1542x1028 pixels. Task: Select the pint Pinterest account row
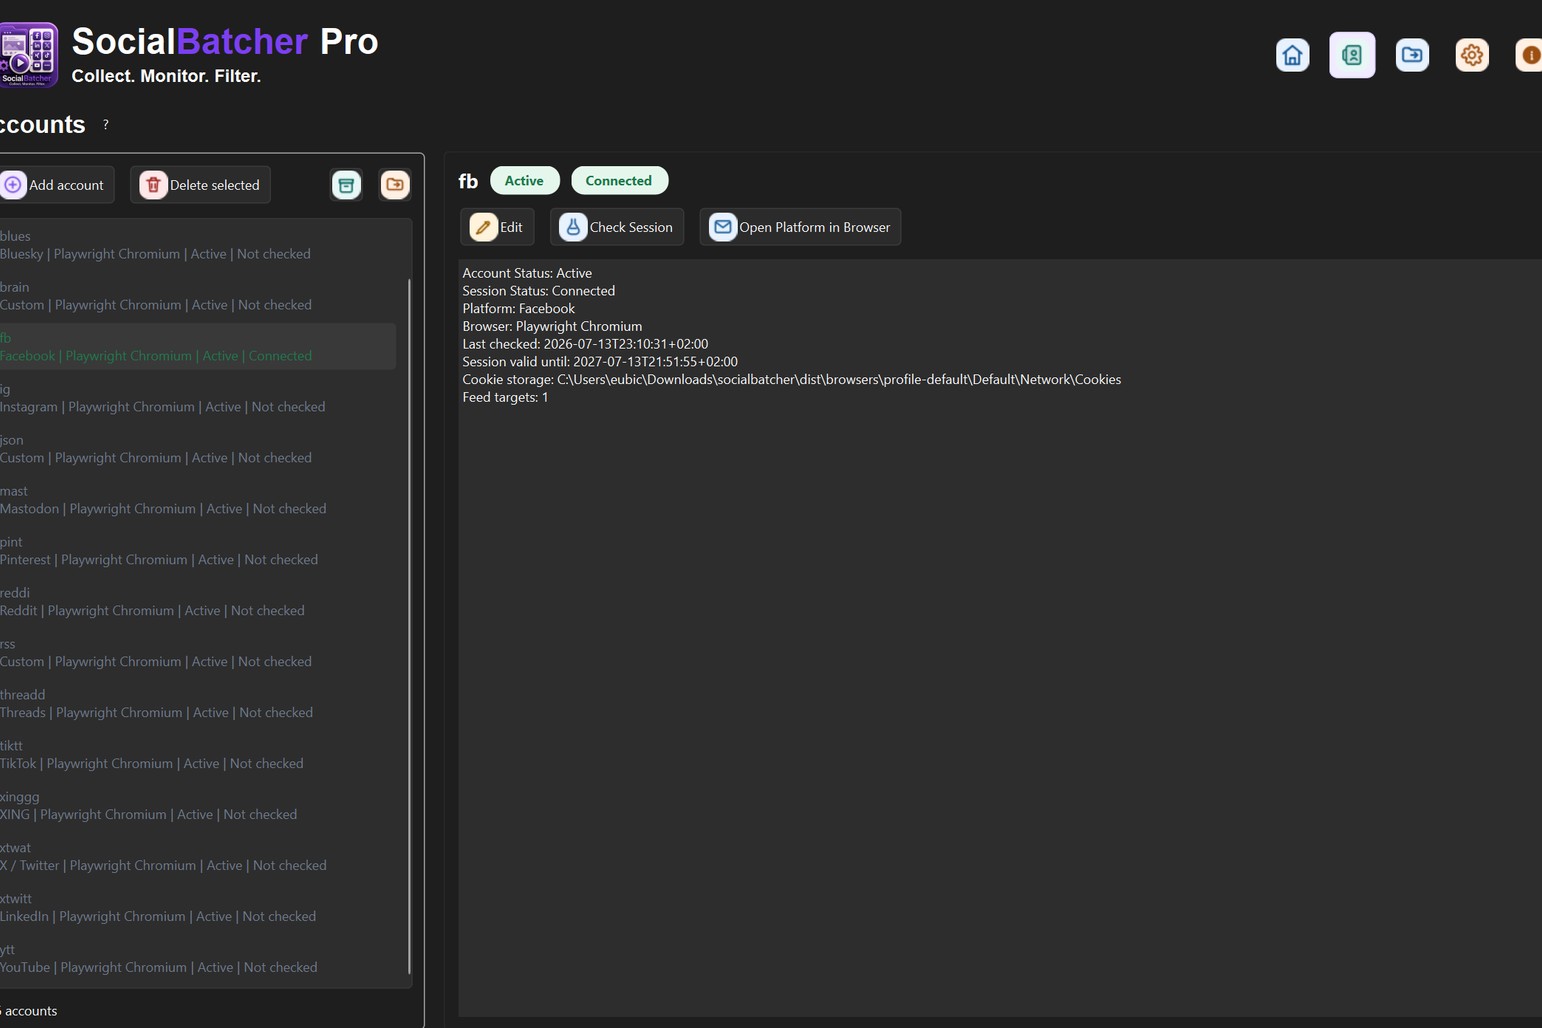198,551
